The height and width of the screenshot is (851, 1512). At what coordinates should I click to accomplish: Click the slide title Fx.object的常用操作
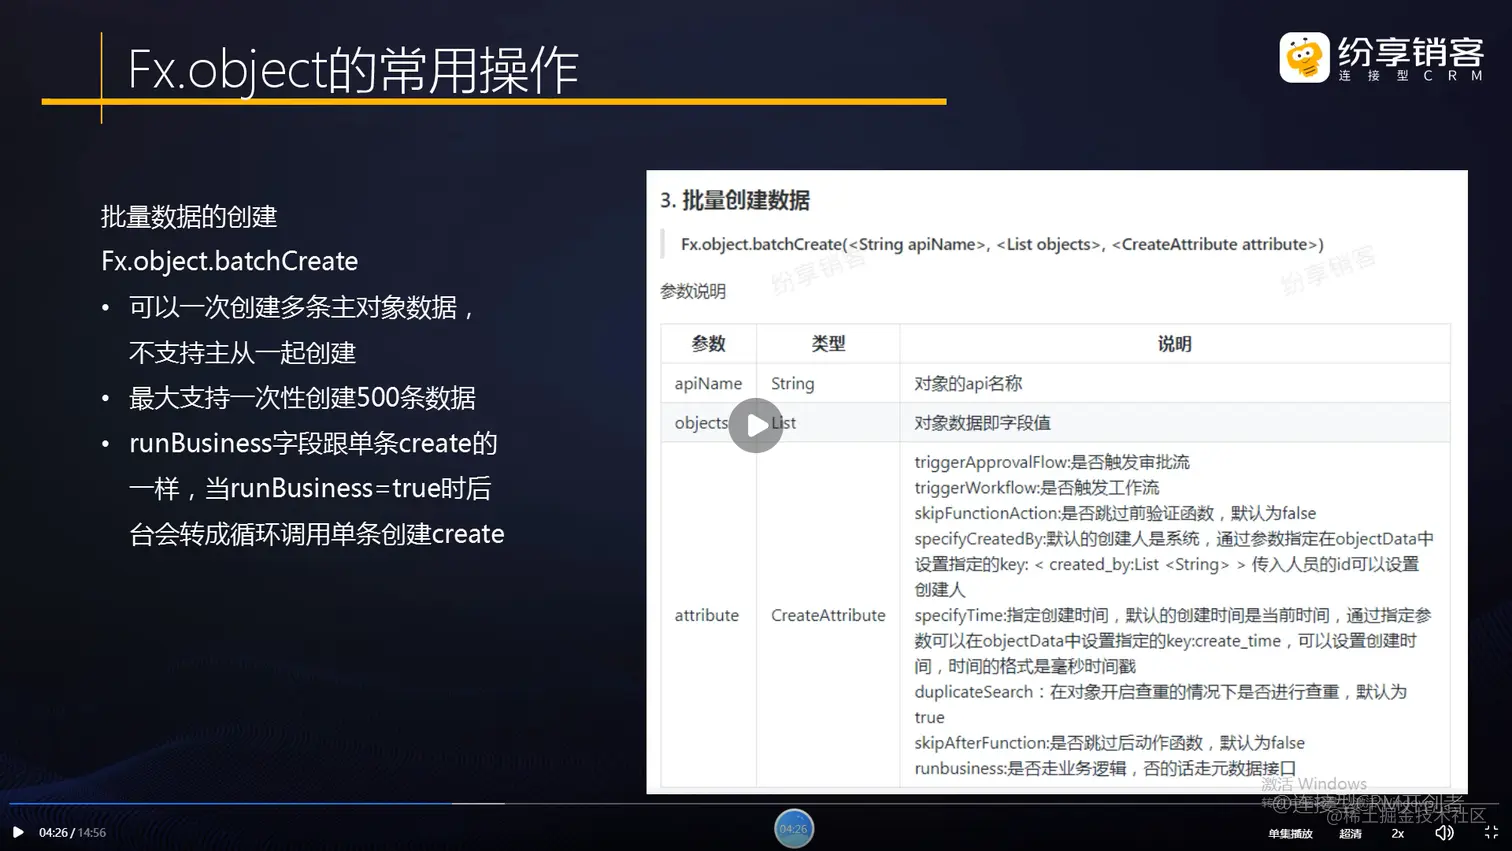353,69
